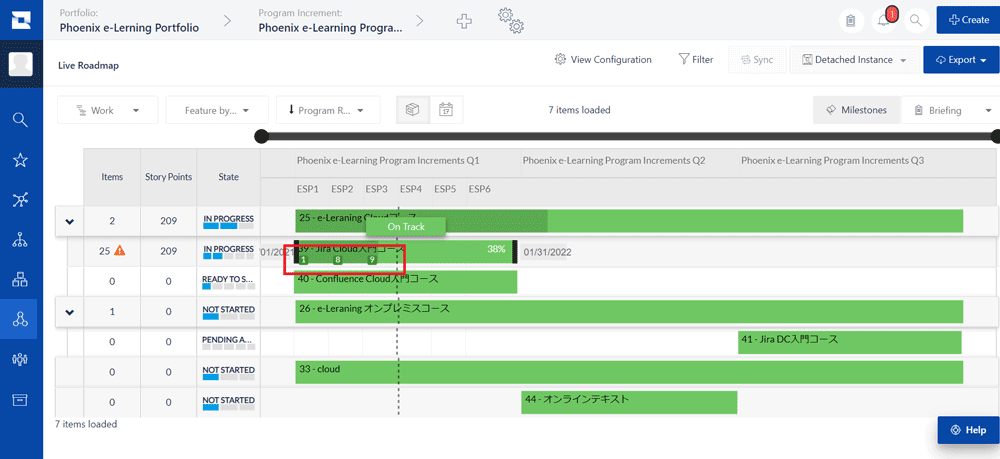Toggle the Milestones button

[x=857, y=110]
